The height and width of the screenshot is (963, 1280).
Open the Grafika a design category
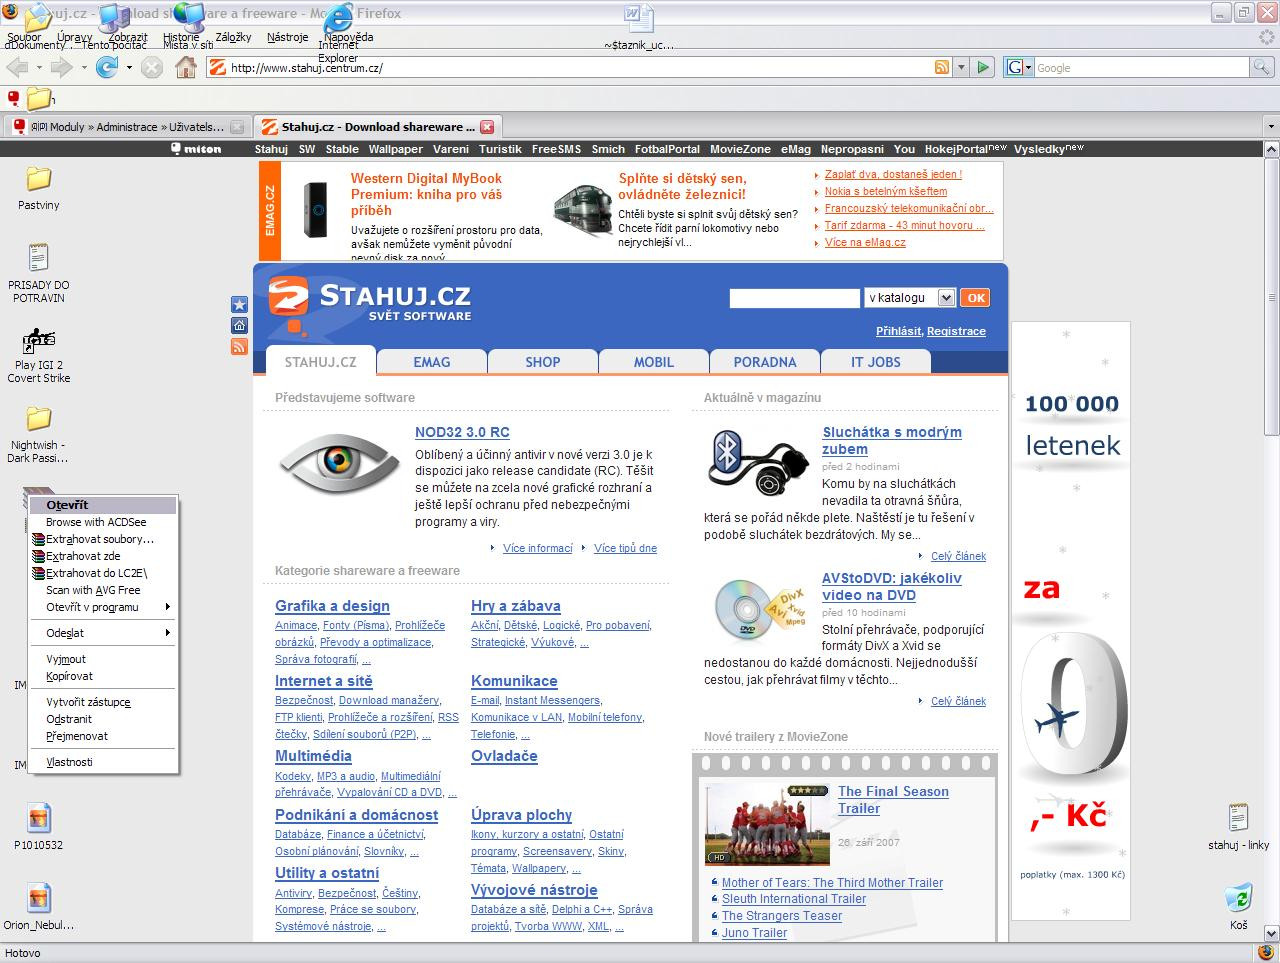[x=332, y=606]
